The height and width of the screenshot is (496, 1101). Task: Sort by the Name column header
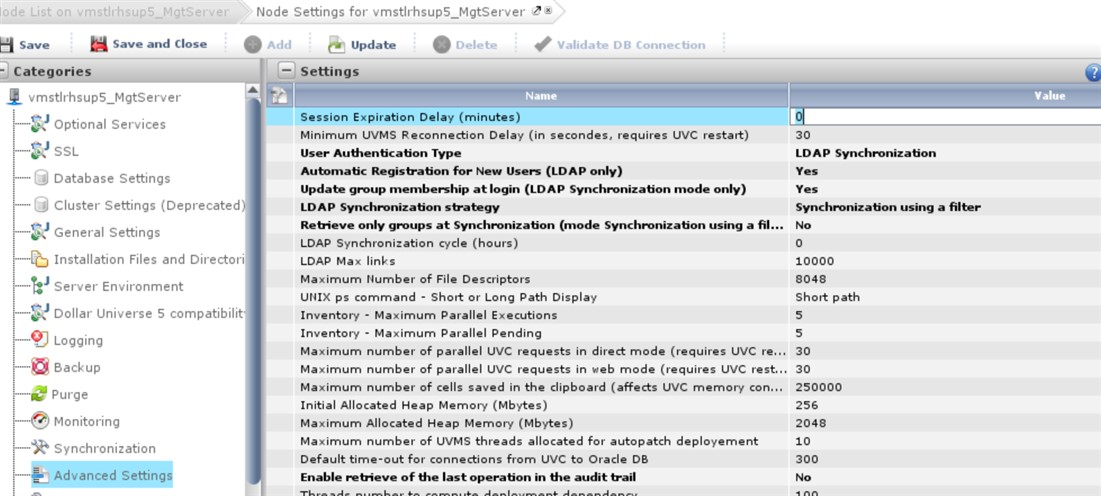(541, 96)
